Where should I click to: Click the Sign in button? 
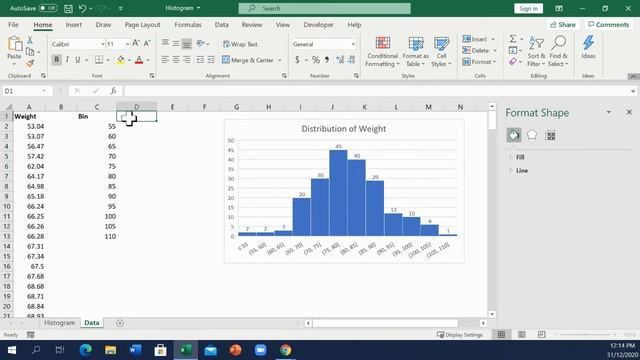click(528, 9)
